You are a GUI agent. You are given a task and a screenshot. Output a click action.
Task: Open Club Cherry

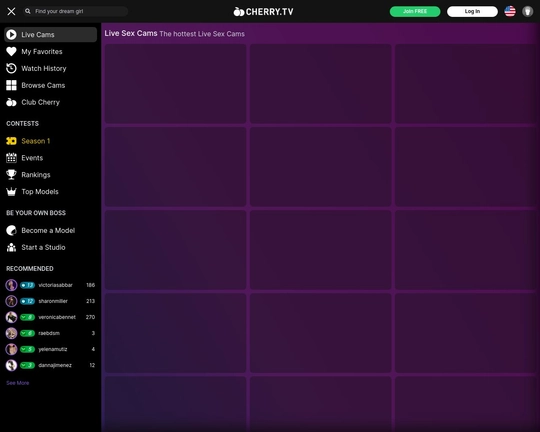point(51,102)
